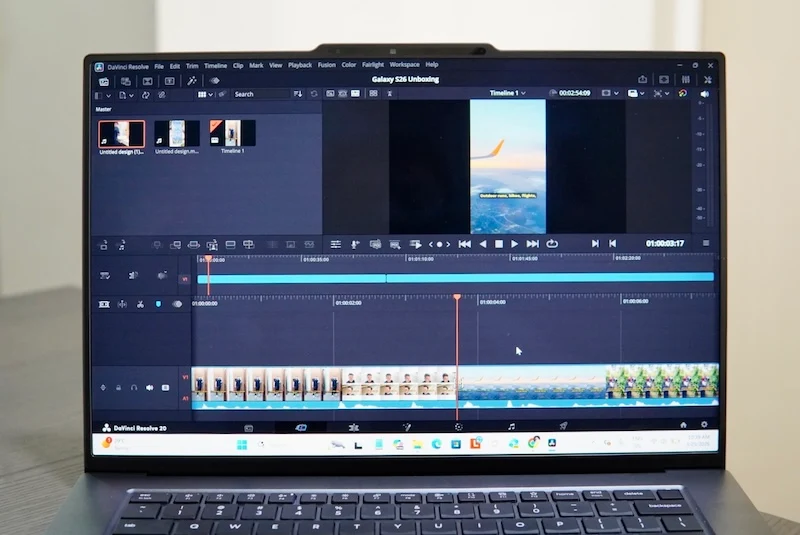
Task: Open the Transitions panel icon
Action: point(147,81)
